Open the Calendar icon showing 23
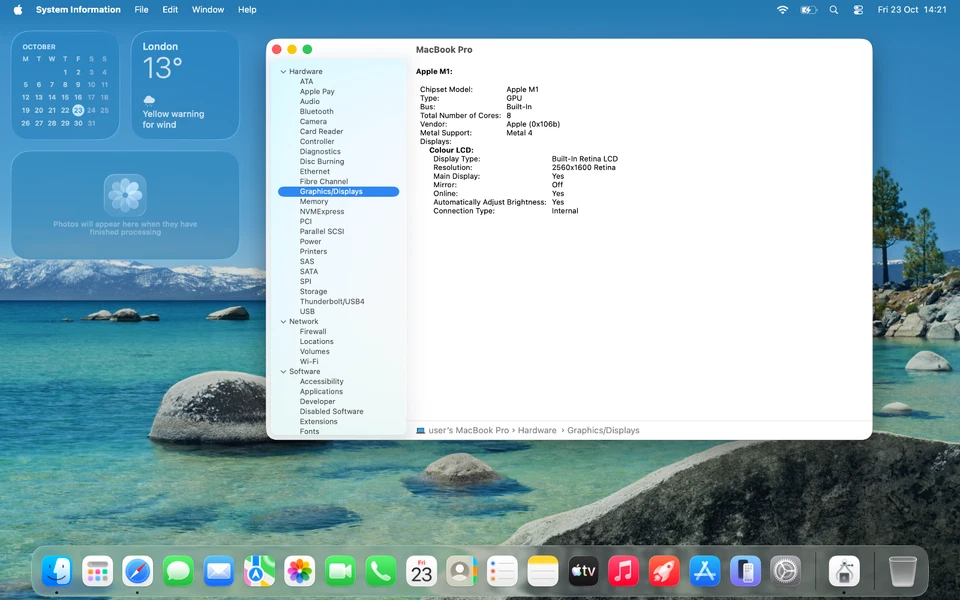 pos(421,571)
